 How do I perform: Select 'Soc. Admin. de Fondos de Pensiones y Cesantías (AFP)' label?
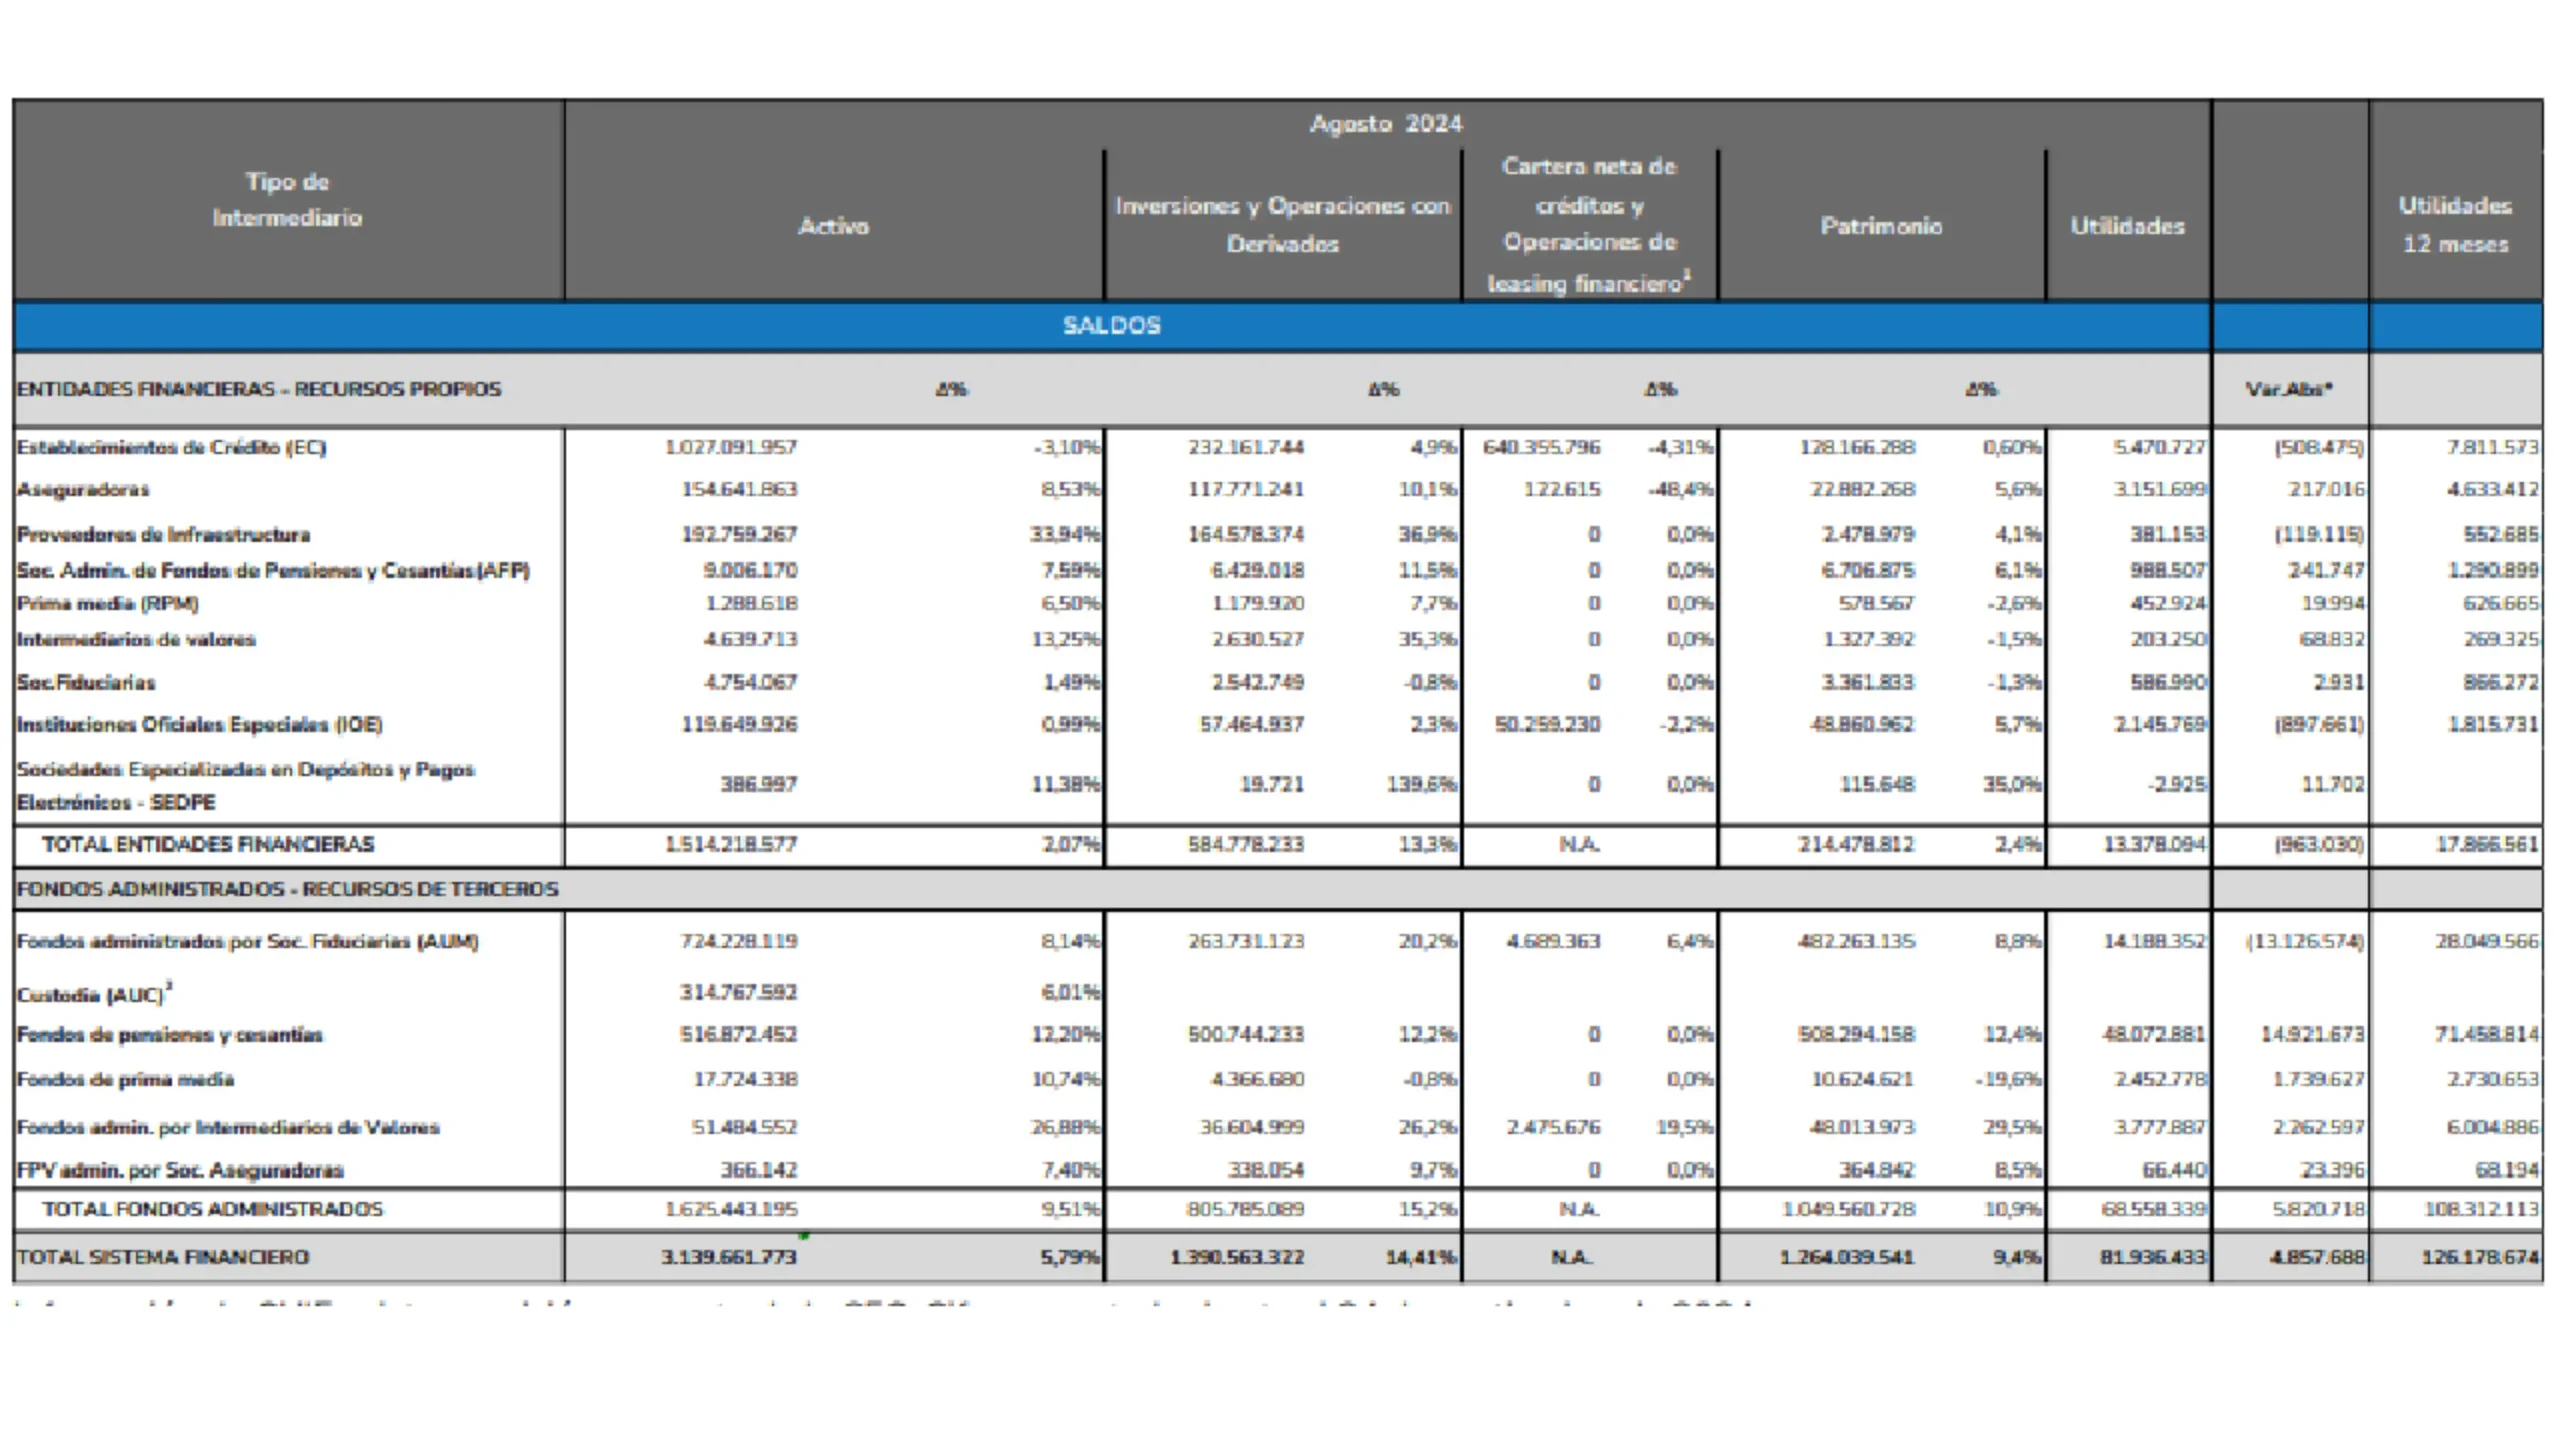coord(273,570)
